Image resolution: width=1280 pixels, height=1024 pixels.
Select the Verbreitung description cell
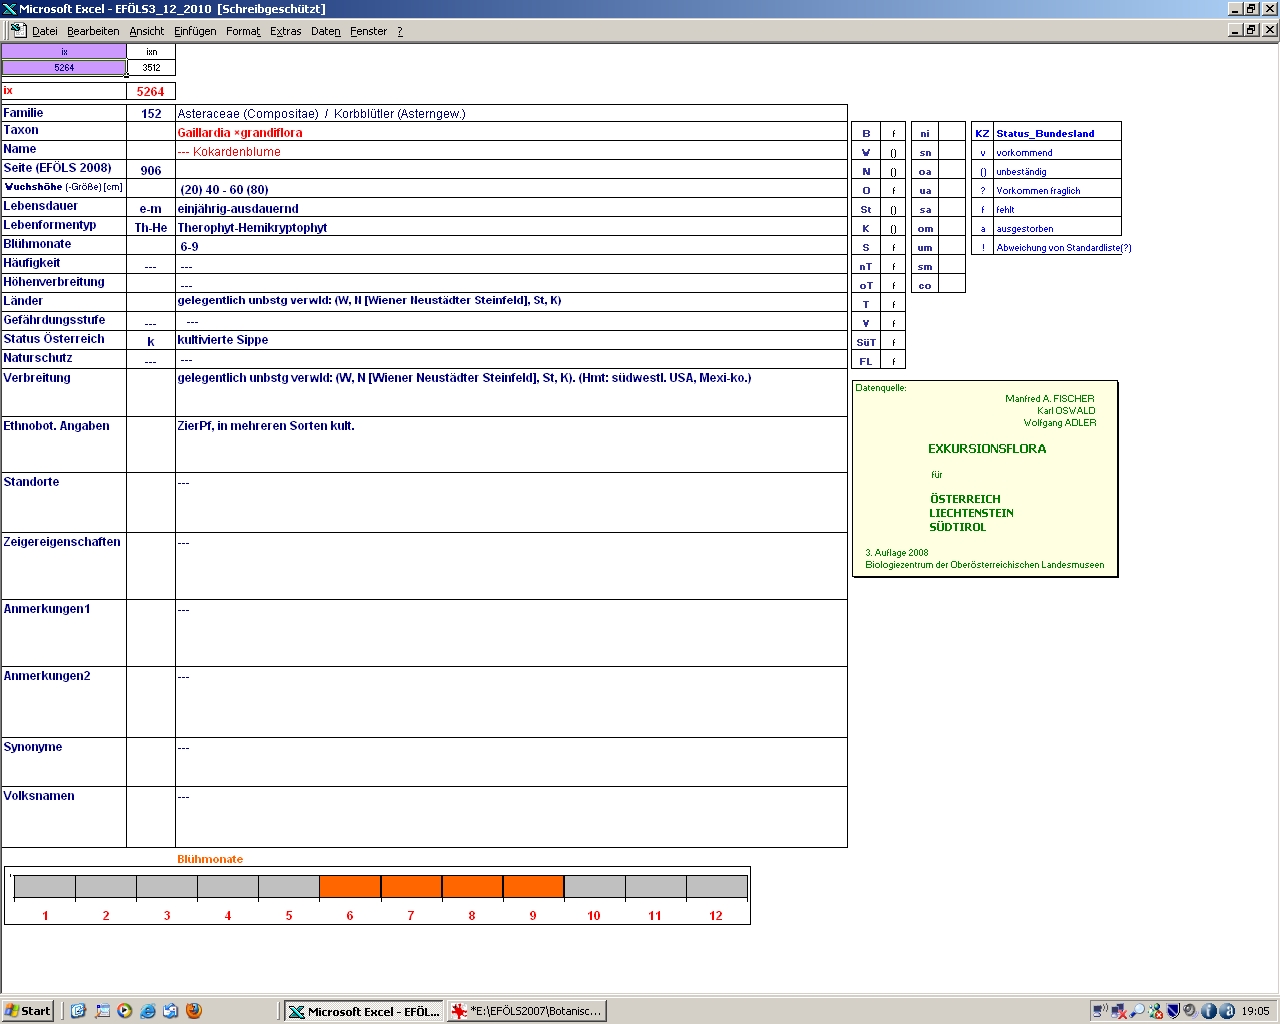coord(511,393)
